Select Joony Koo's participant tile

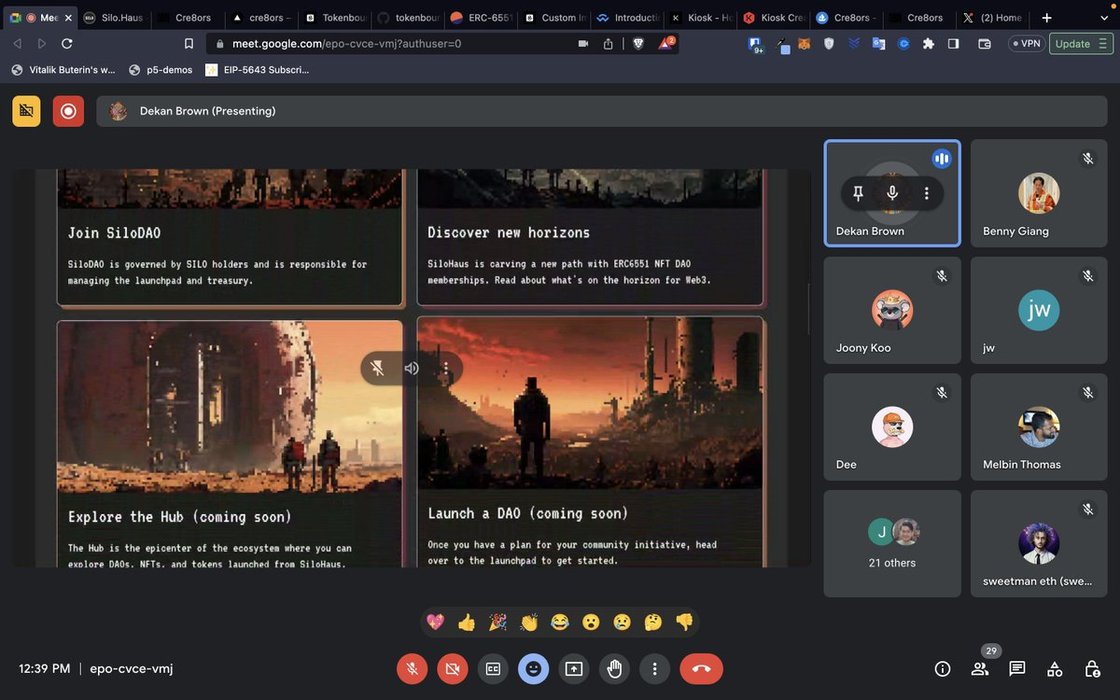coord(892,310)
